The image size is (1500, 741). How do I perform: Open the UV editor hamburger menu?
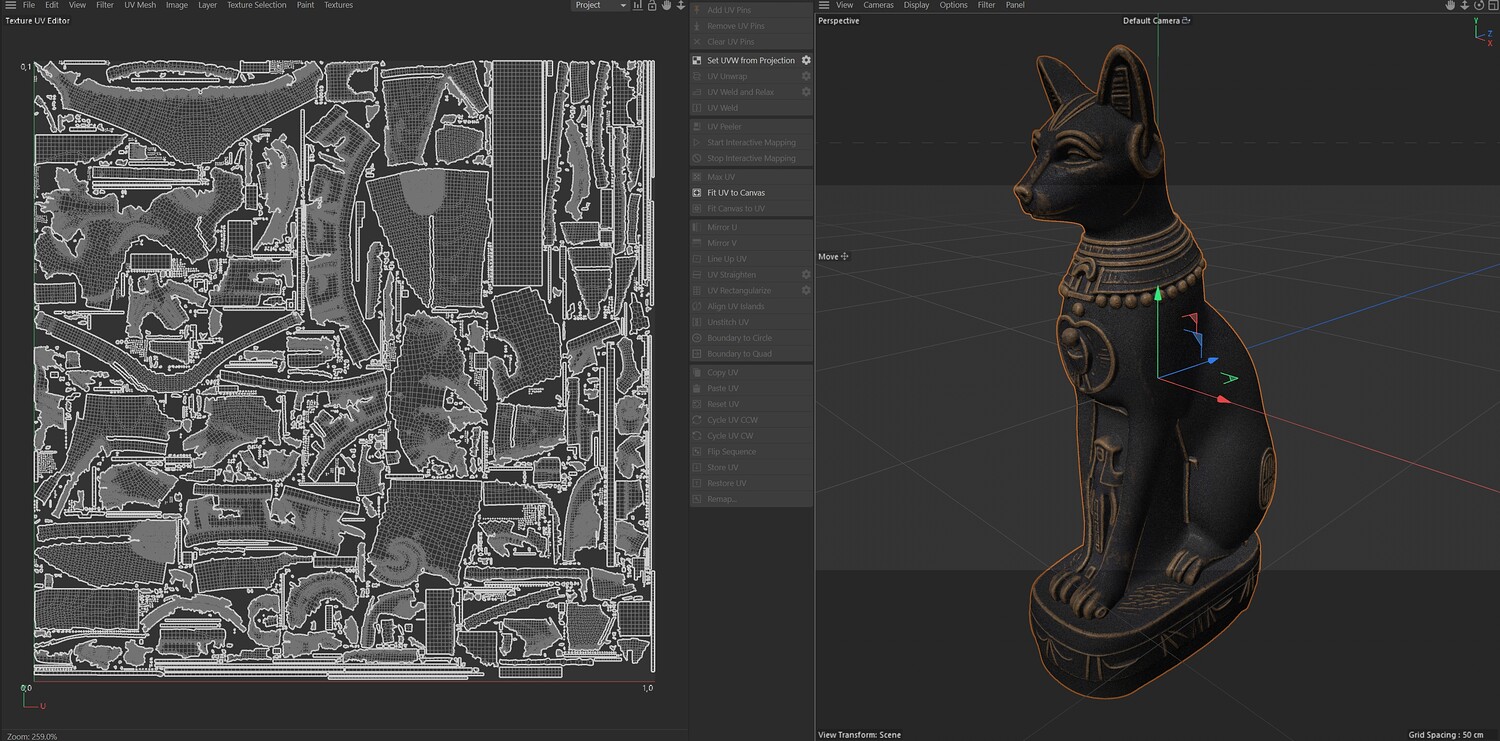coord(10,5)
